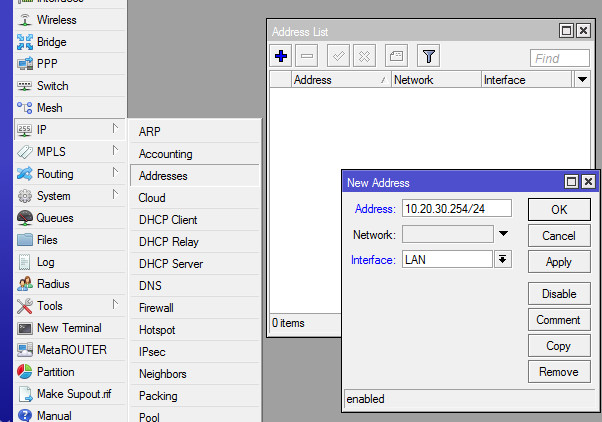Choose DHCP Server in the IP submenu
Image resolution: width=602 pixels, height=422 pixels.
(171, 264)
